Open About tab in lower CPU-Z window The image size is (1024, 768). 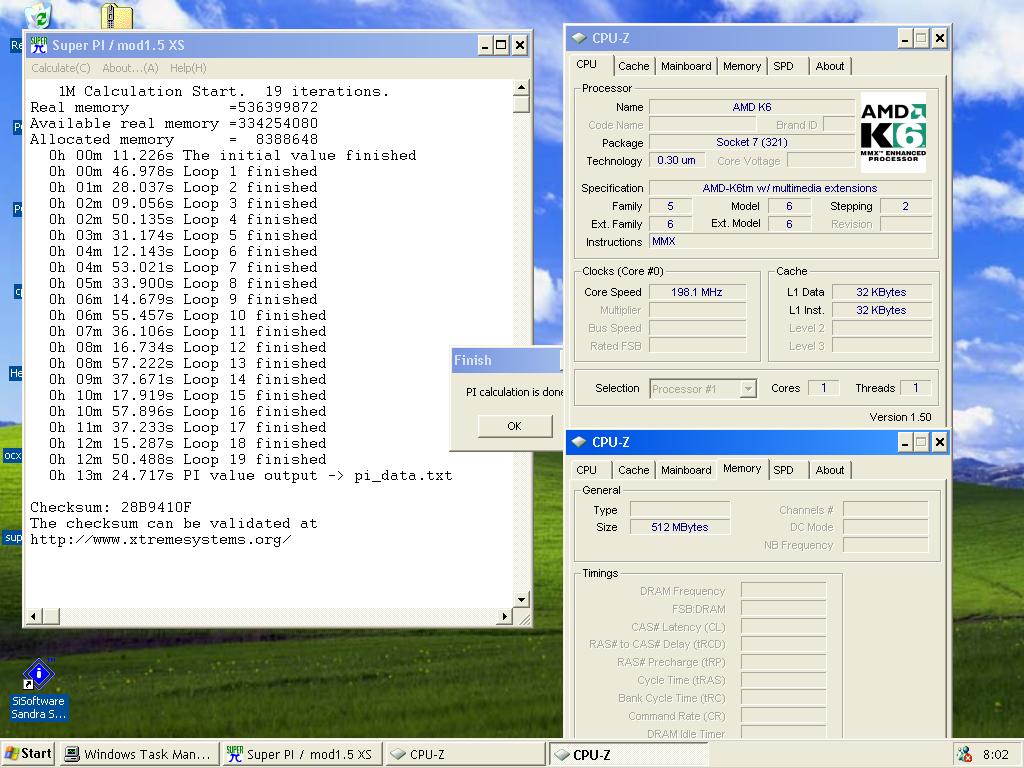click(829, 470)
